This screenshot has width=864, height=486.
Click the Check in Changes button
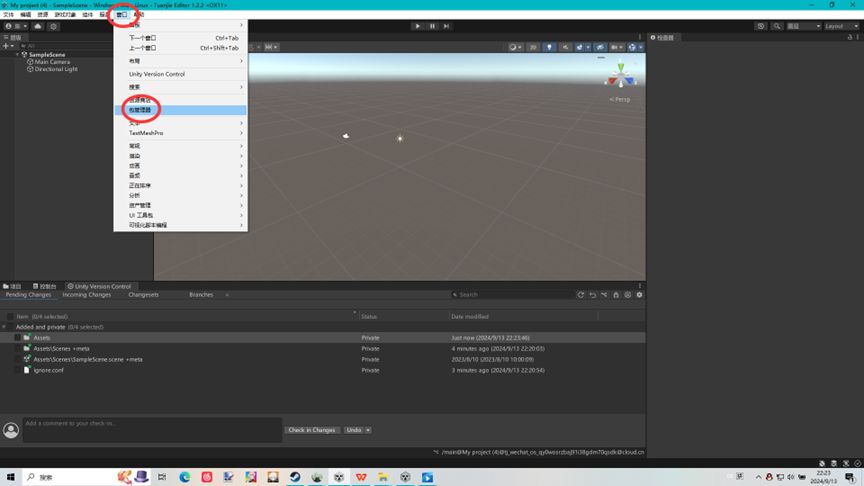[311, 430]
